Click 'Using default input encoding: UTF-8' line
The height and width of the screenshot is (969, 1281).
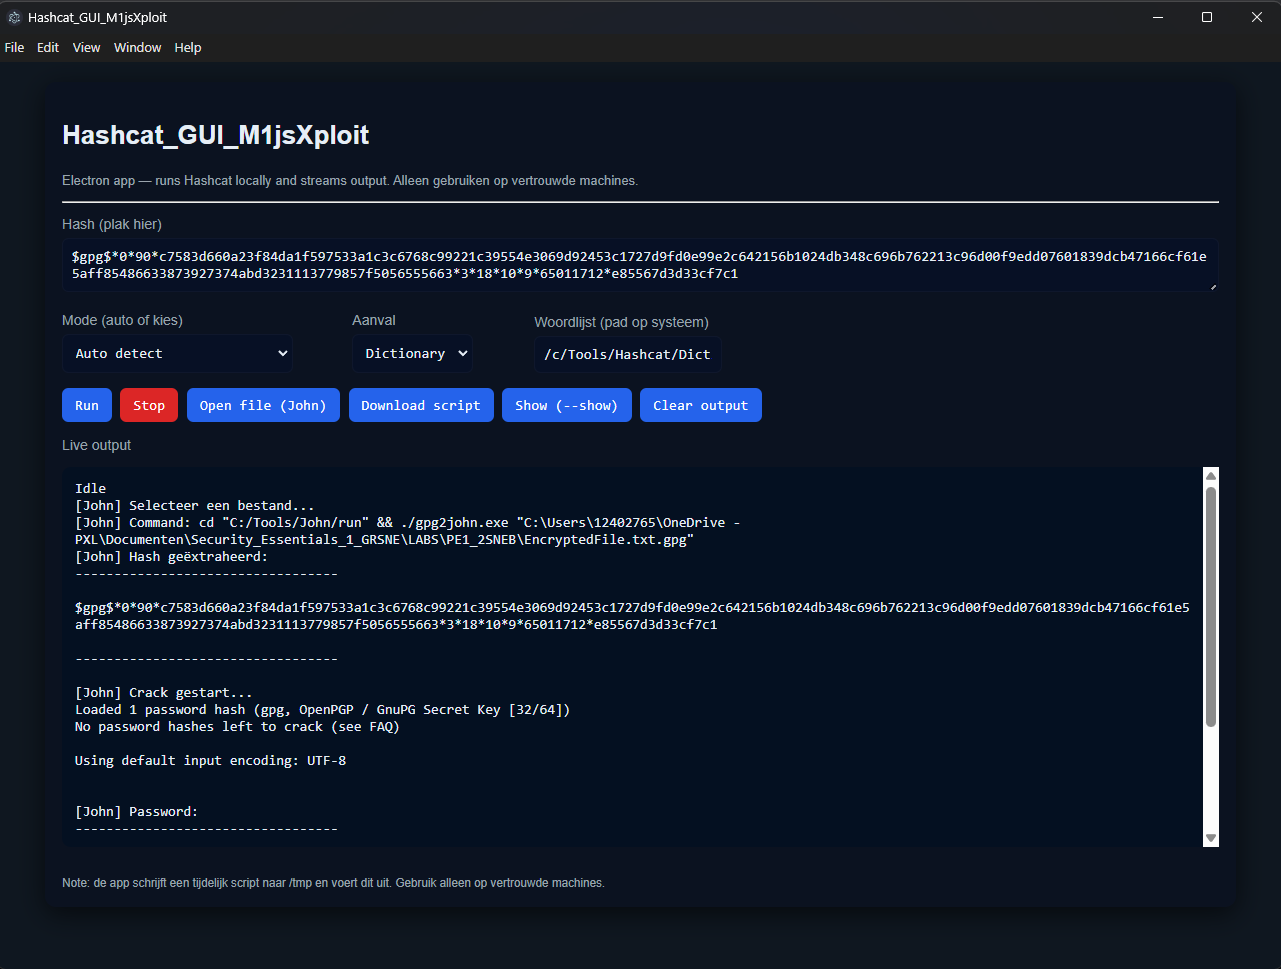211,760
